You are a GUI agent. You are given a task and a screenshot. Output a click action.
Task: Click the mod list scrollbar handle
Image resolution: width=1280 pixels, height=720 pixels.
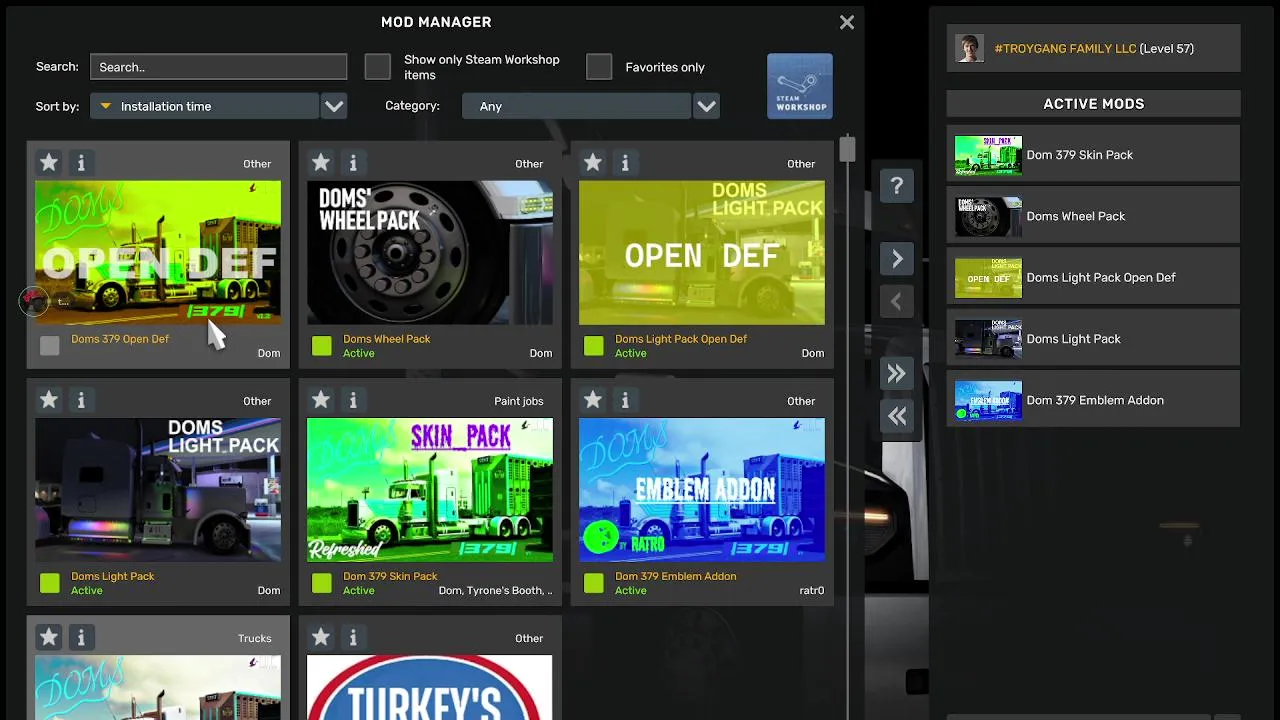847,149
